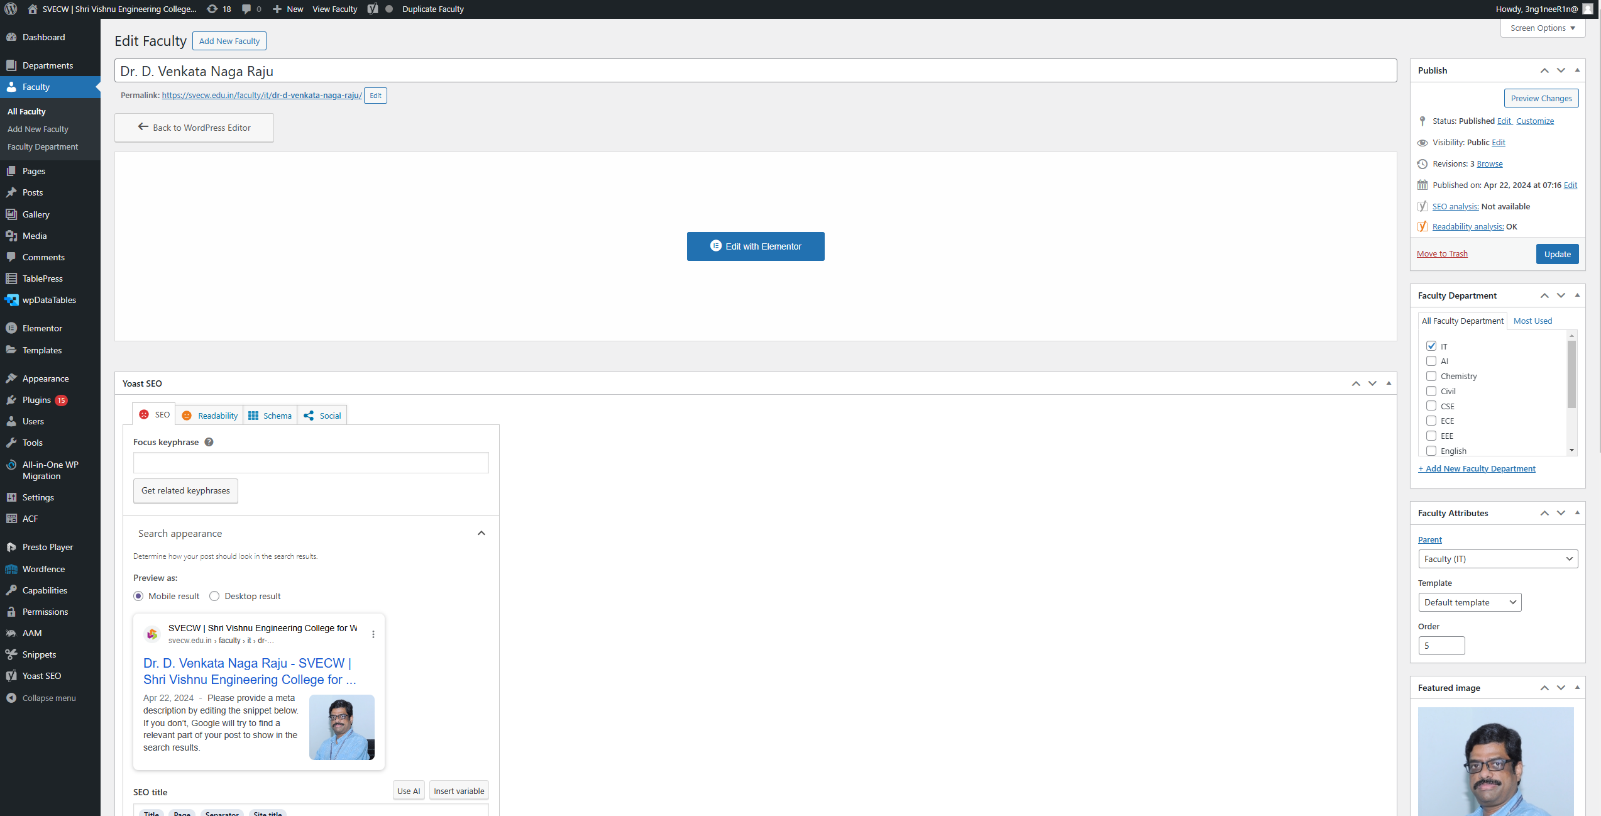Open Parent Faculty (IT) dropdown

coord(1498,559)
